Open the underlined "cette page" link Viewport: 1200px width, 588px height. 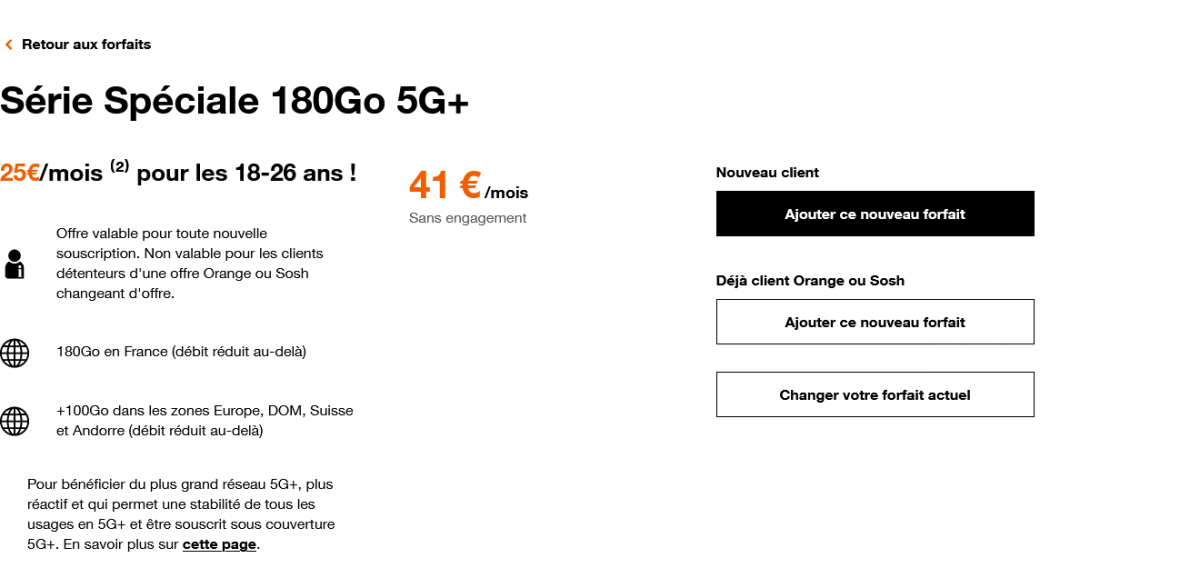[x=219, y=545]
